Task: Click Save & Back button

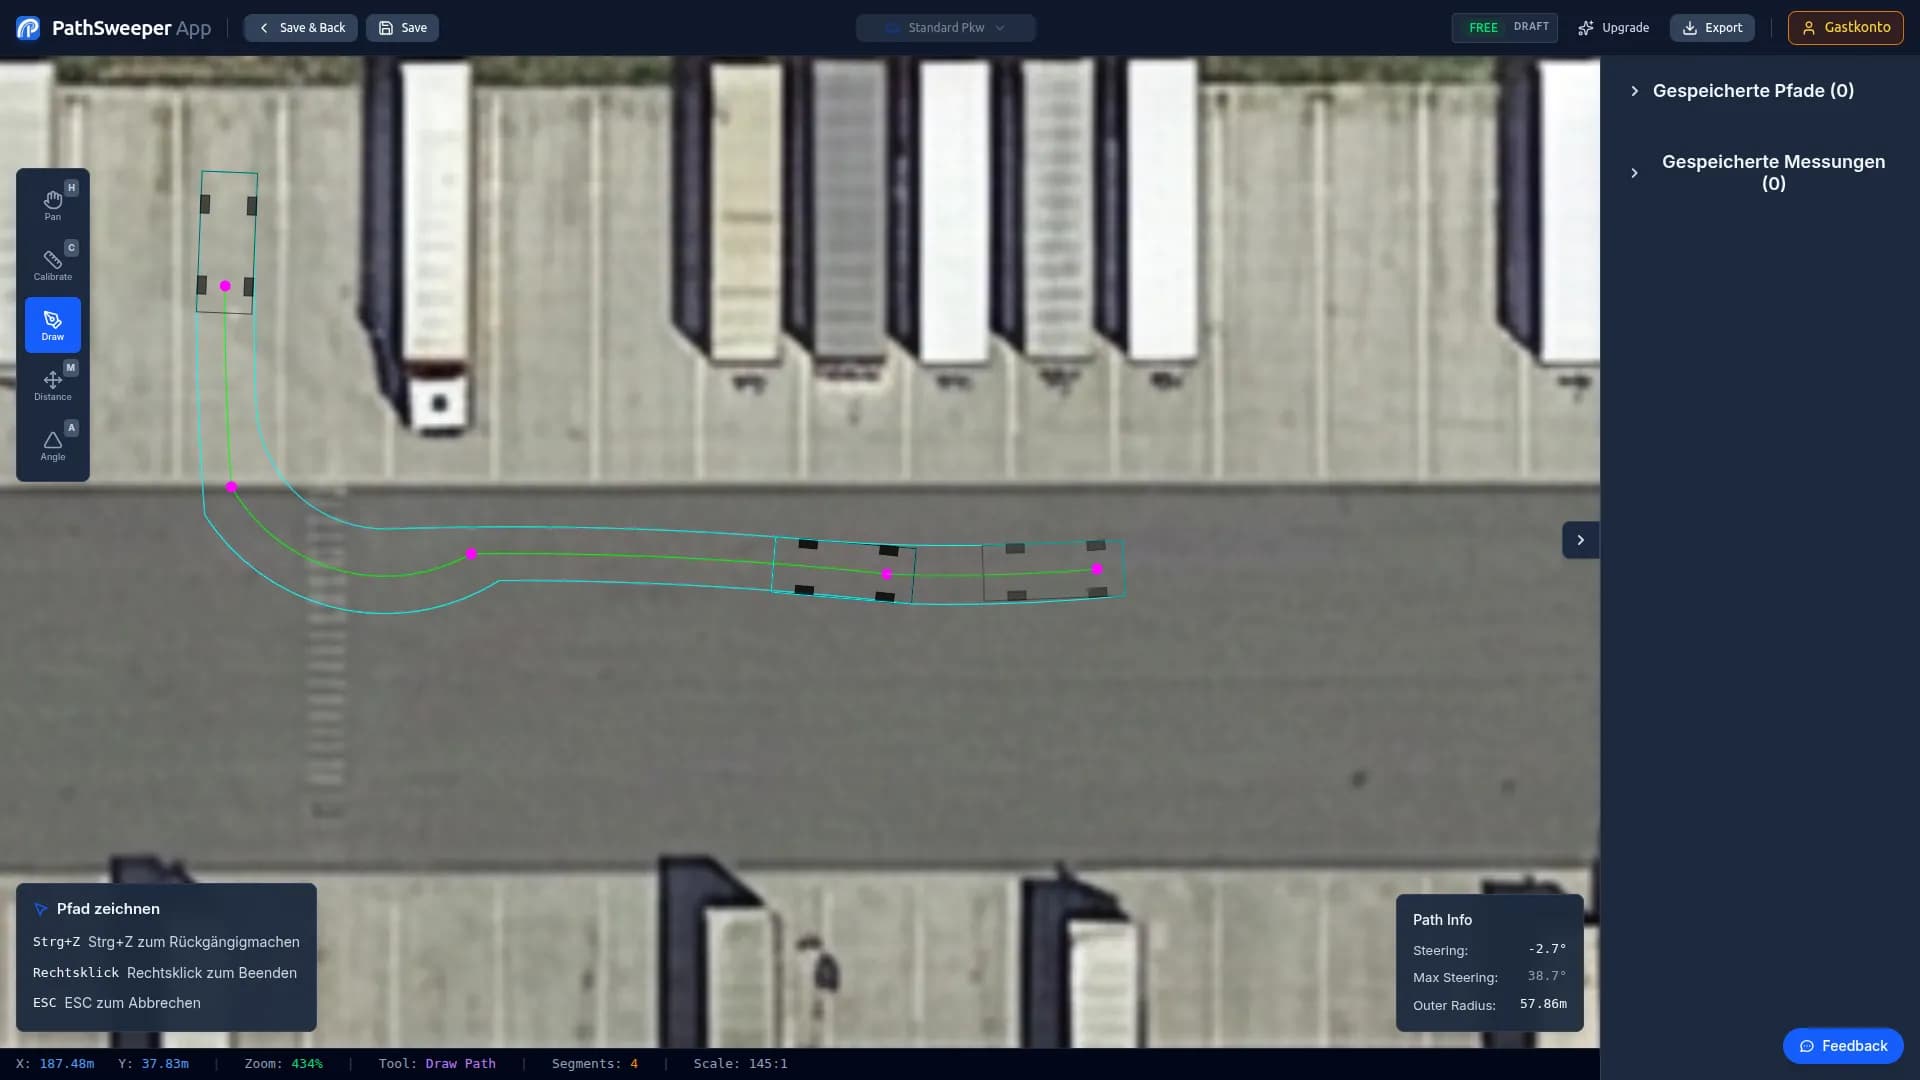Action: pyautogui.click(x=301, y=28)
